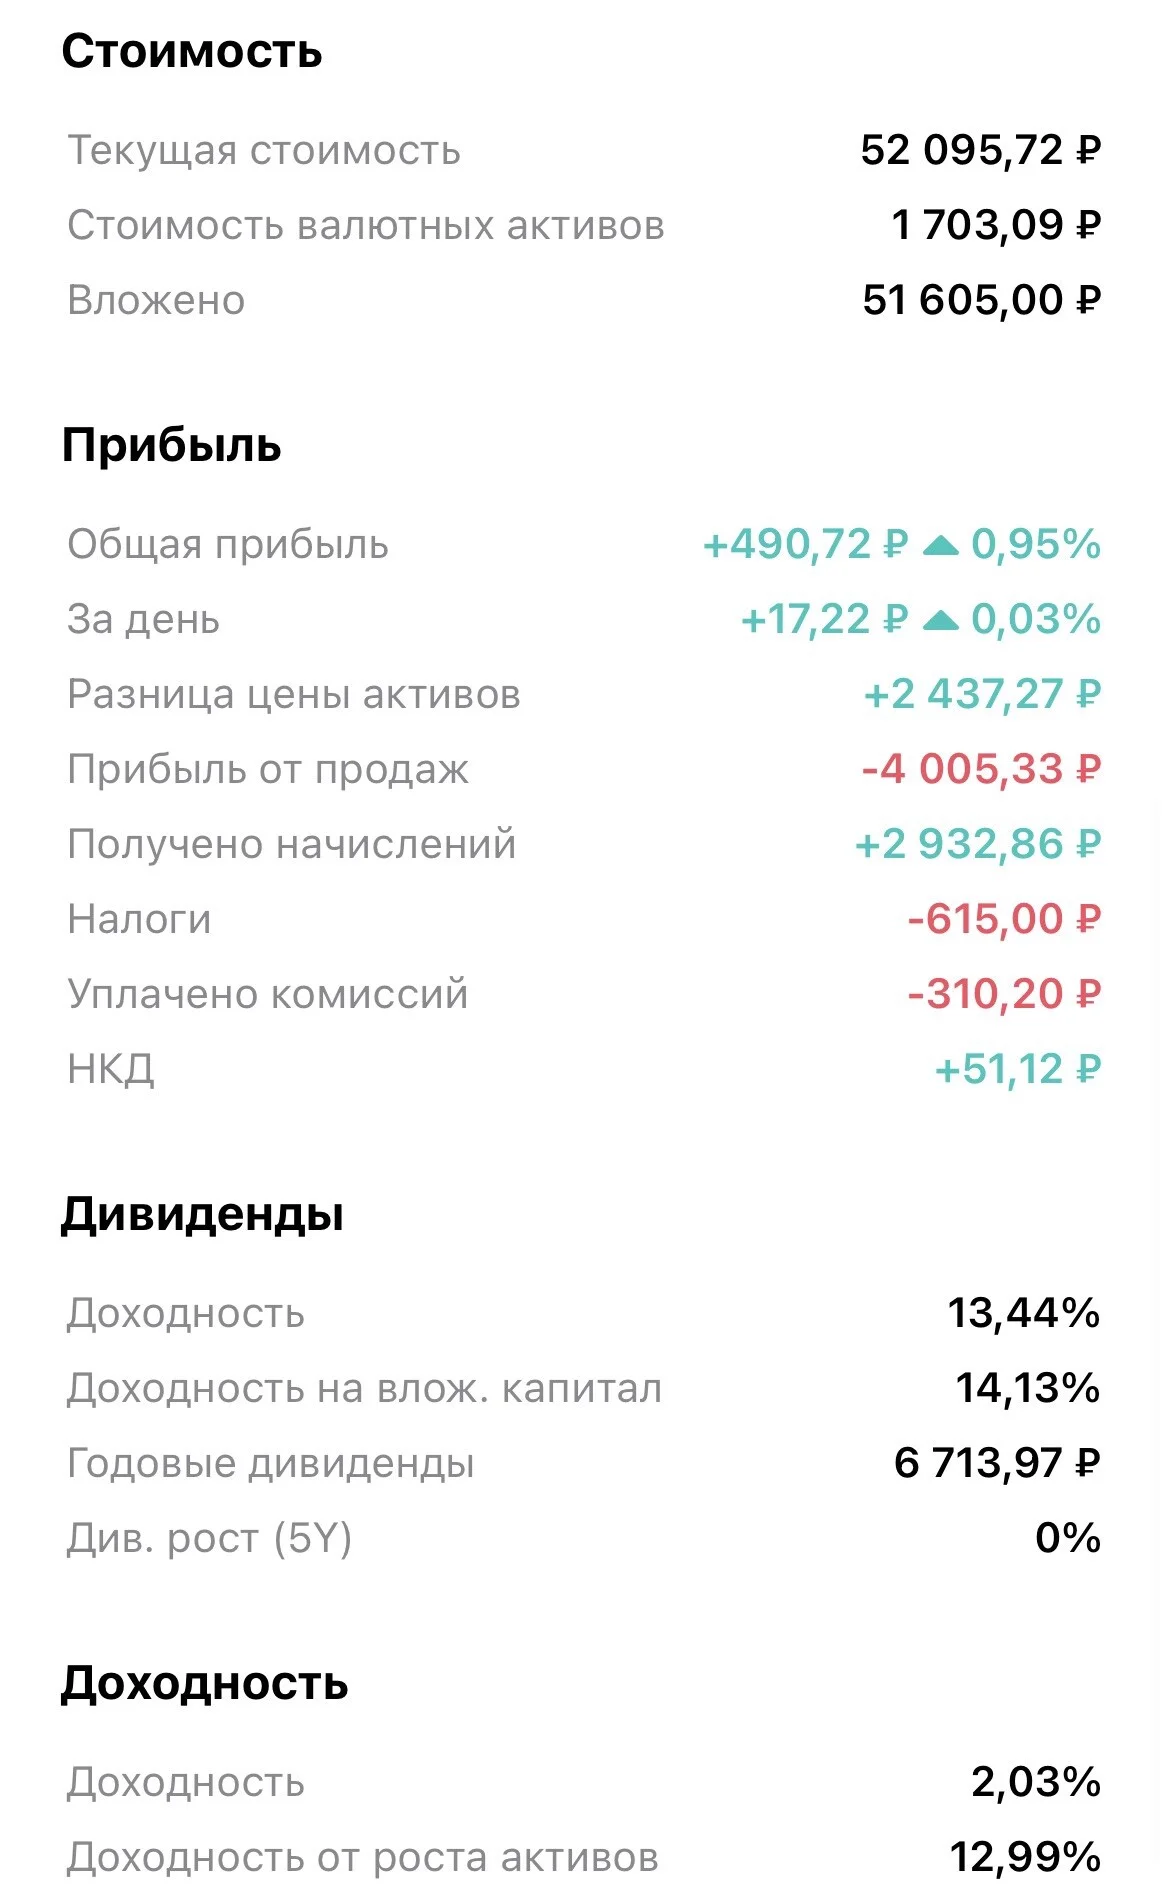Select the Див. рост (5Y) label
Screen dimensions: 1170x1902
click(209, 1538)
